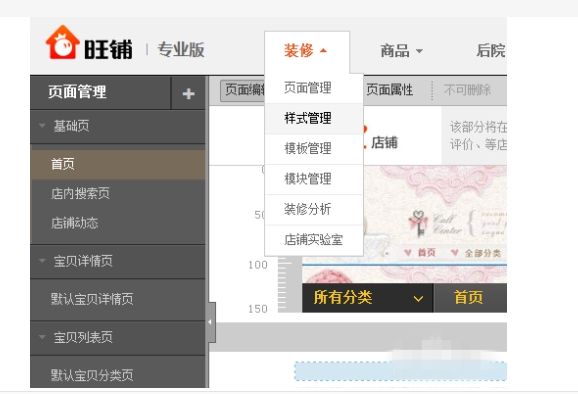Screen dimensions: 578x394
Task: Click the dashed light-blue module placeholder
Action: point(401,371)
